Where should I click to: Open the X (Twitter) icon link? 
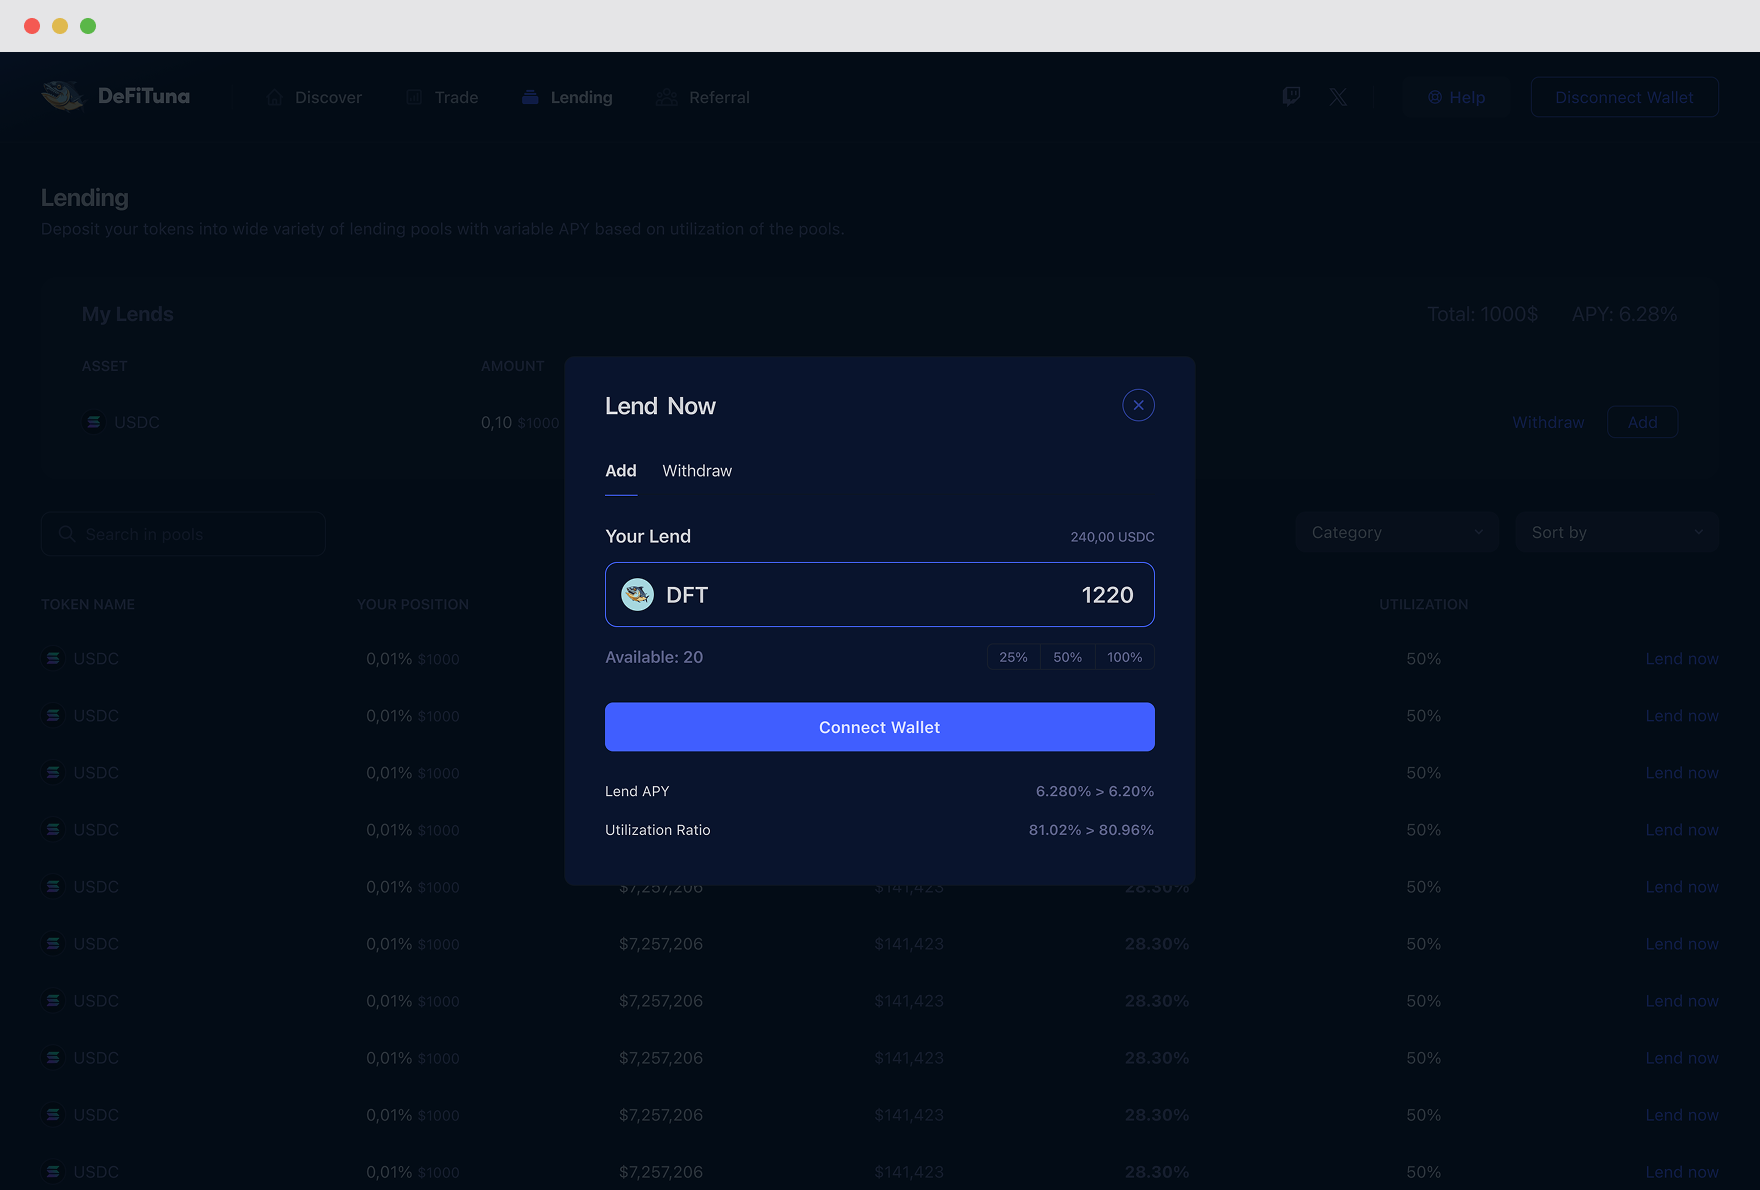[1338, 97]
